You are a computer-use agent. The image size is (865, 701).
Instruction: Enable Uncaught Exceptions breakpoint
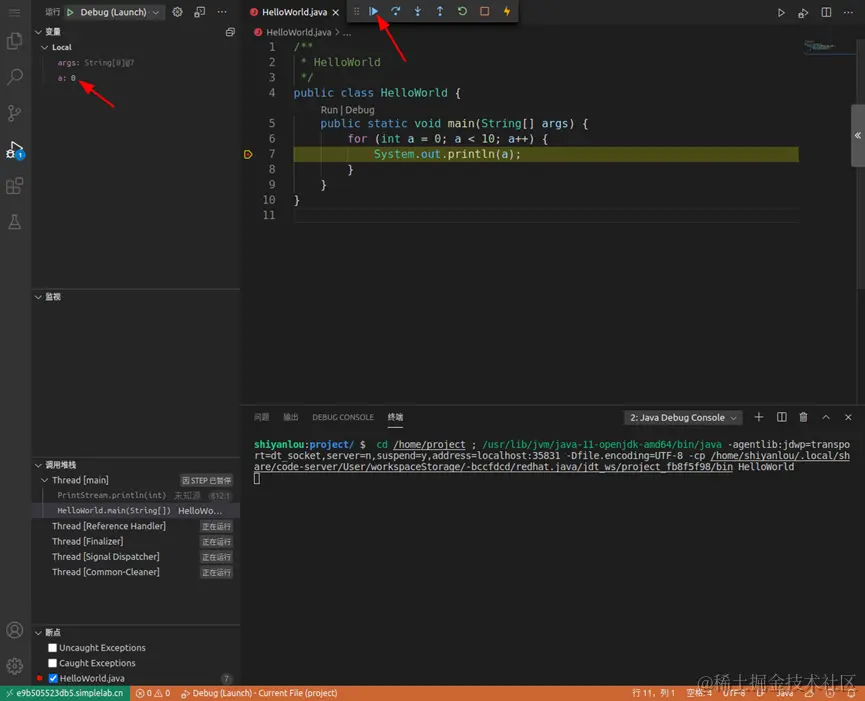pyautogui.click(x=53, y=648)
